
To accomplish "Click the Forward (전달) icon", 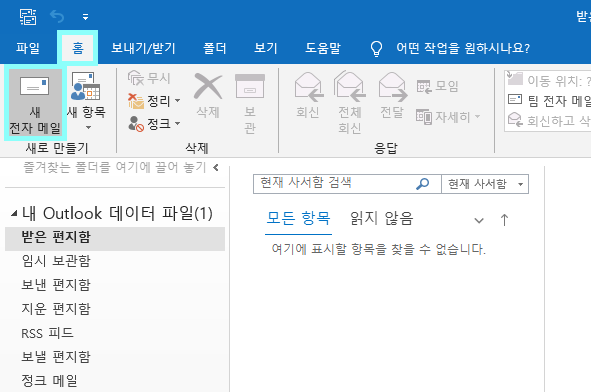I will [392, 87].
